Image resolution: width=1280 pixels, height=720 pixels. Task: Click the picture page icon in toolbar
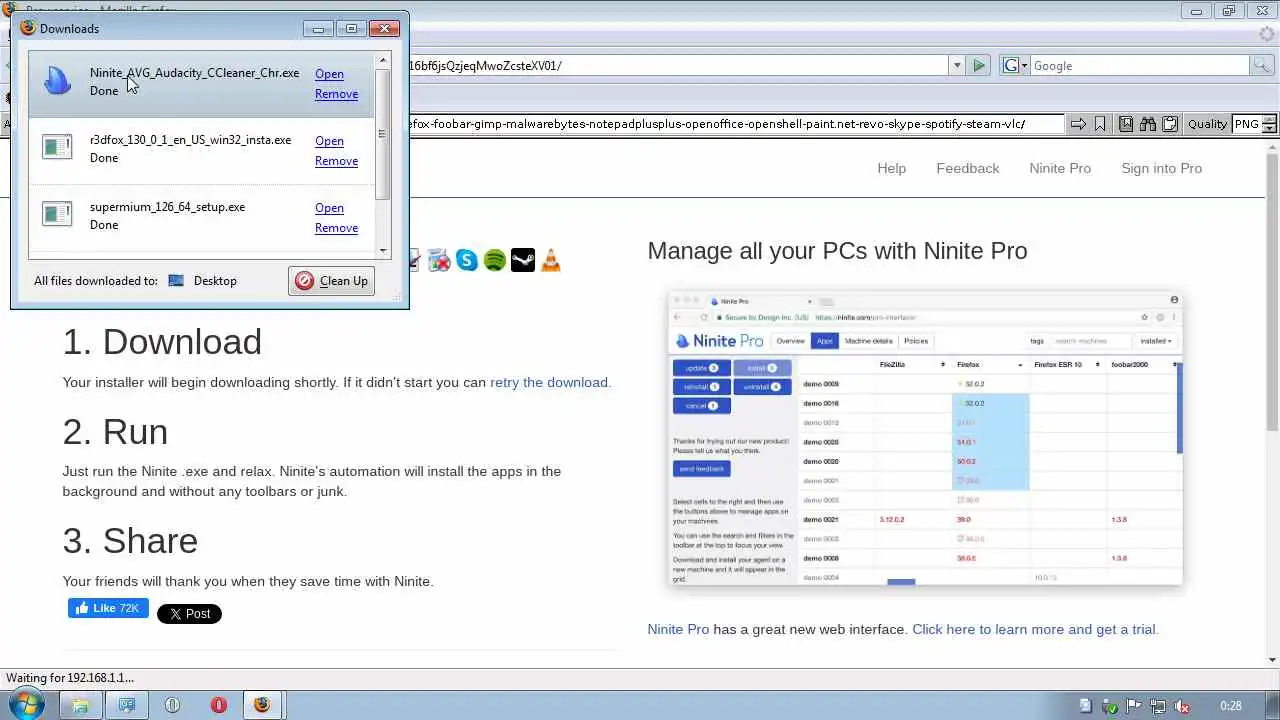tap(1126, 124)
